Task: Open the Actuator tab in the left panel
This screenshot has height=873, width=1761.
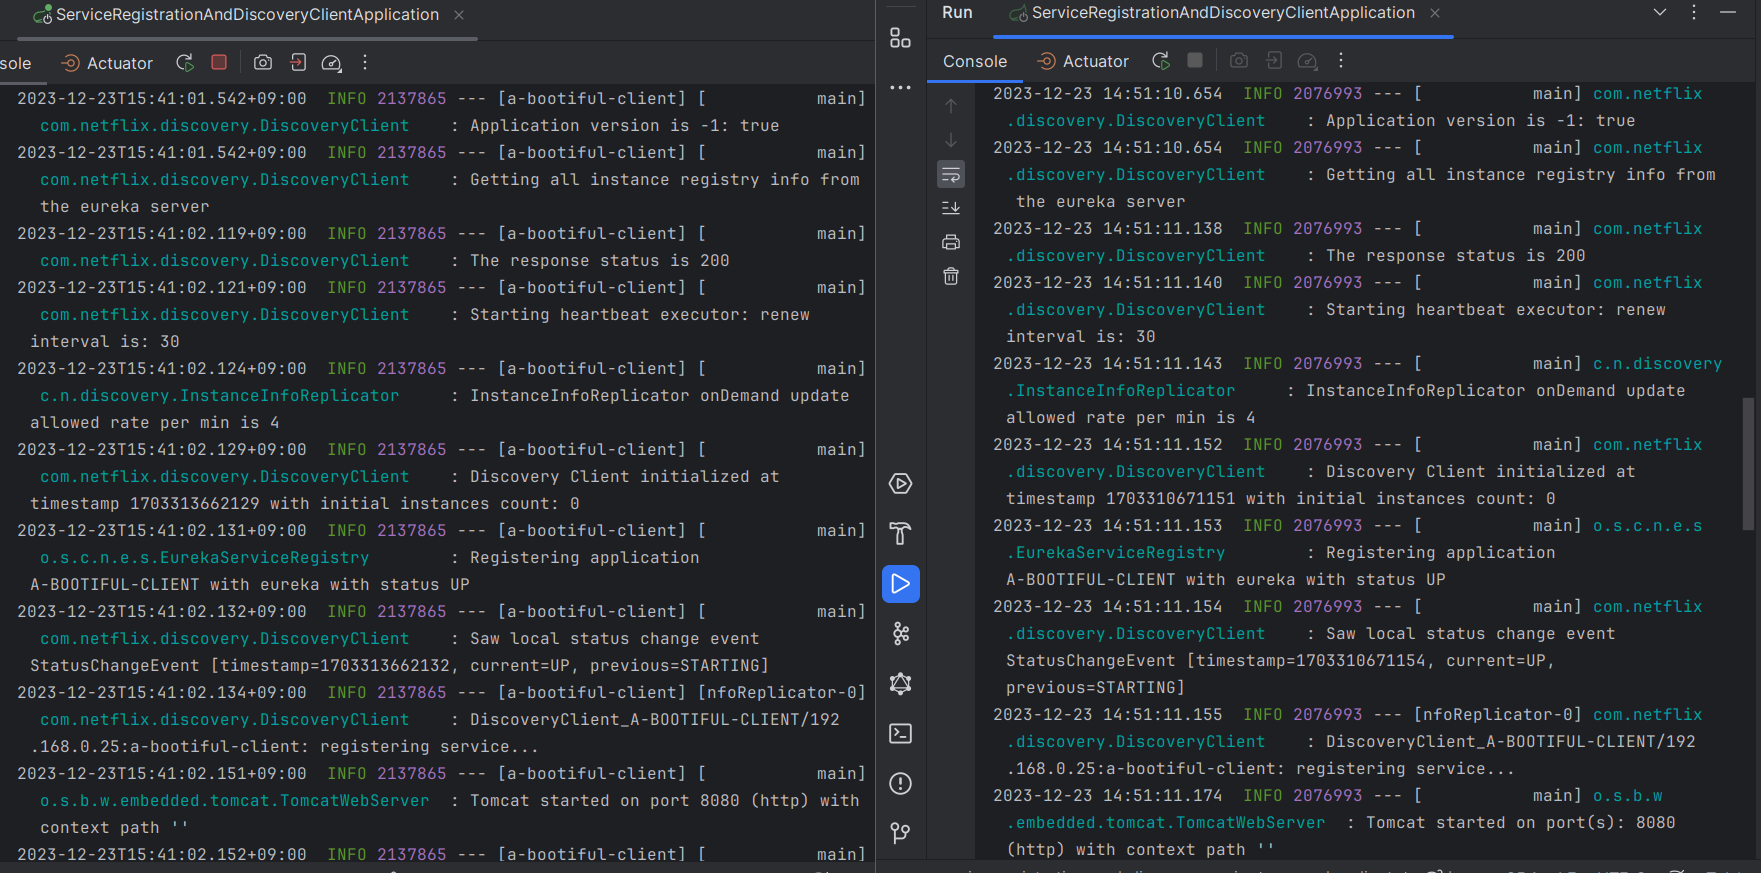Action: click(107, 63)
